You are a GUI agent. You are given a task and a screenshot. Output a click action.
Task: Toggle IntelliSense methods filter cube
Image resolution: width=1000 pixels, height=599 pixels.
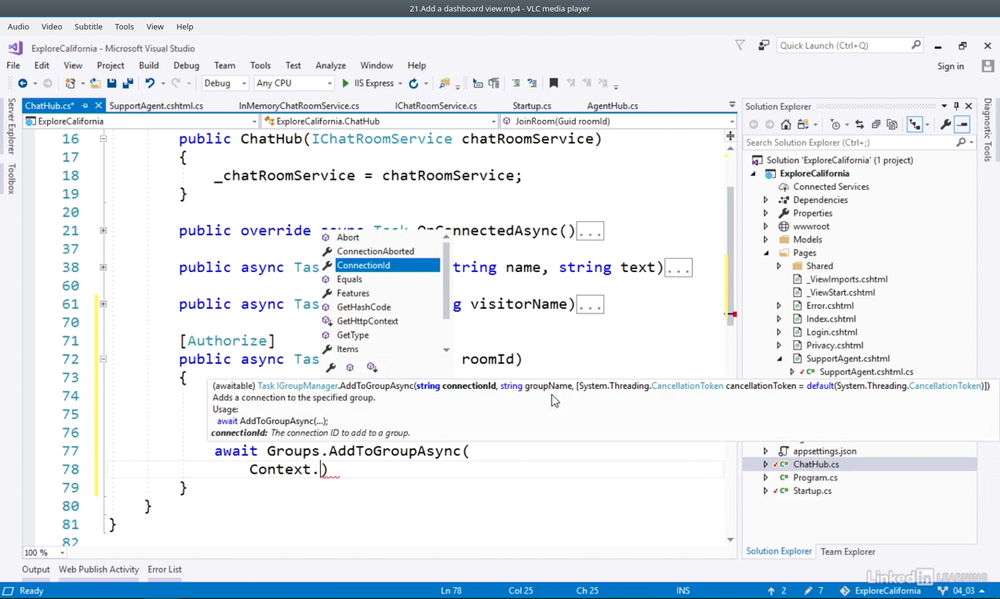349,367
